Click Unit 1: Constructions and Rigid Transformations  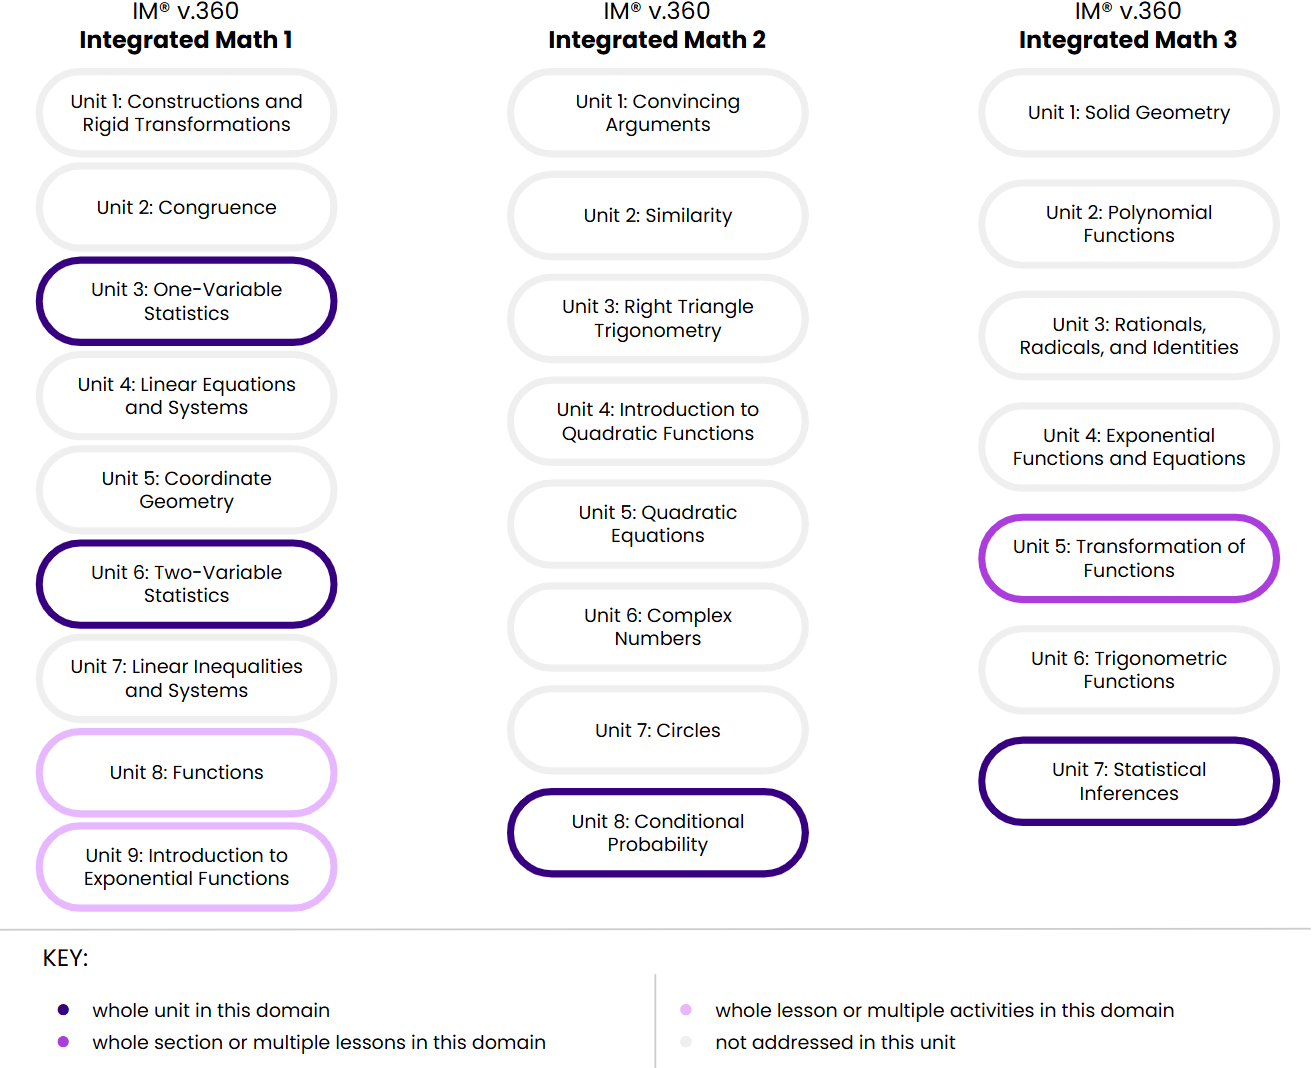[187, 113]
